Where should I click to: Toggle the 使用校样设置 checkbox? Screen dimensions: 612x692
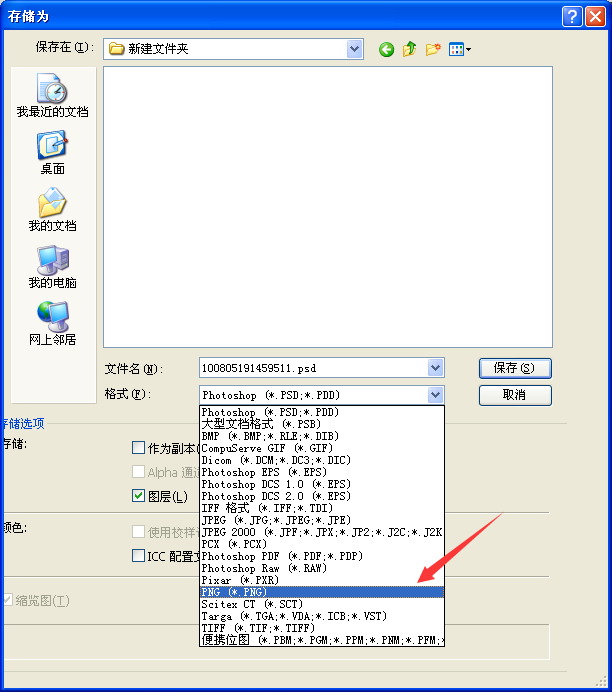[x=139, y=532]
